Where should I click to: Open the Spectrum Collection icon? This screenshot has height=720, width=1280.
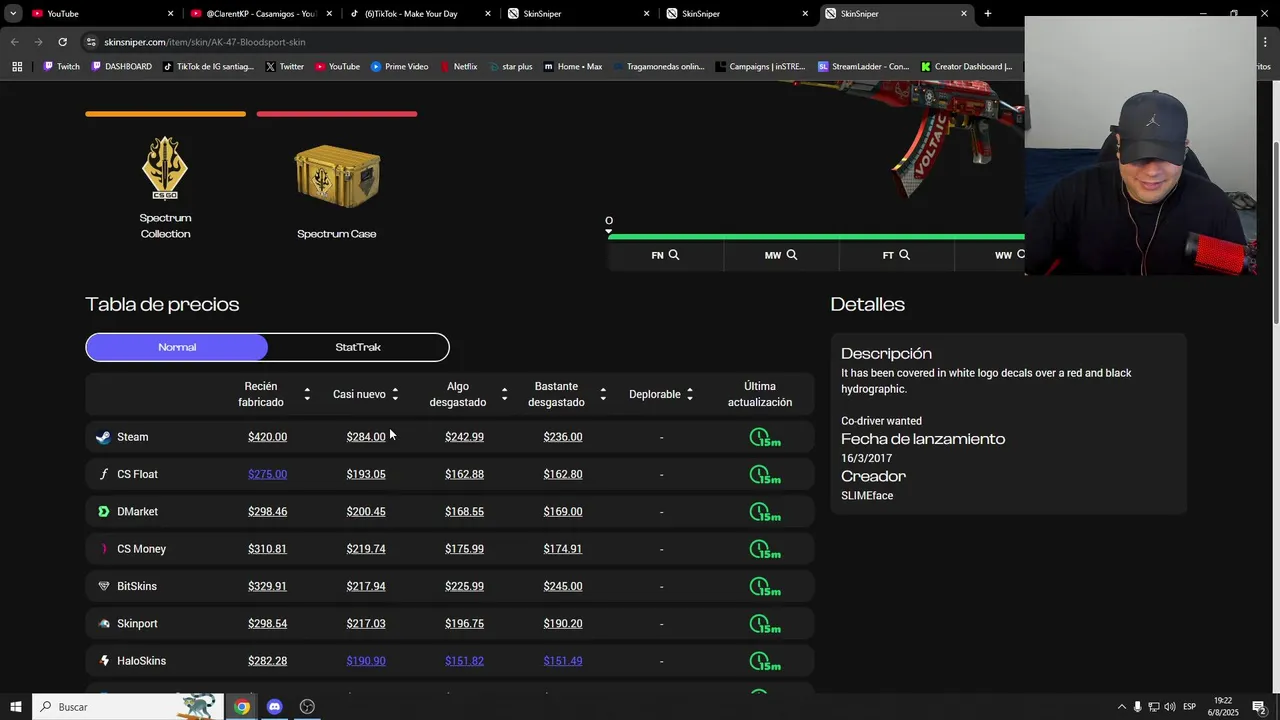[165, 168]
